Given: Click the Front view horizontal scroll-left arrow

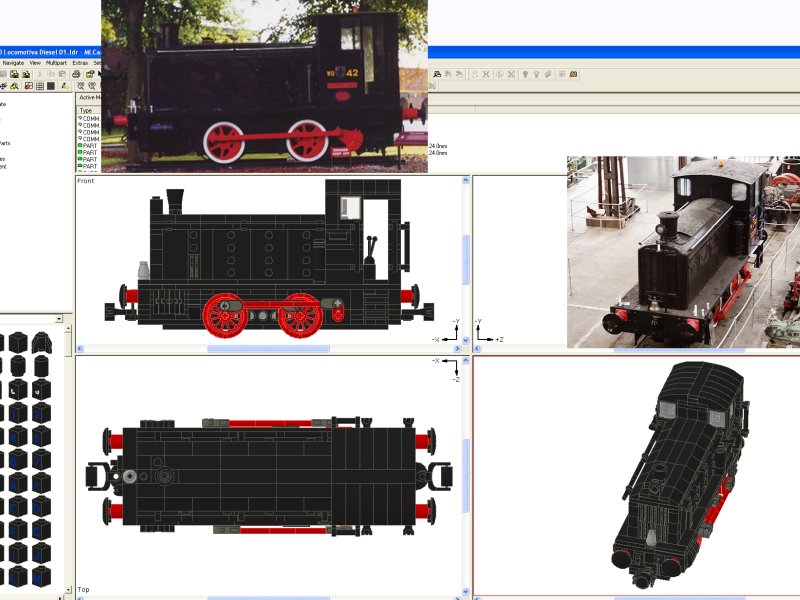Looking at the screenshot, I should click(x=80, y=349).
